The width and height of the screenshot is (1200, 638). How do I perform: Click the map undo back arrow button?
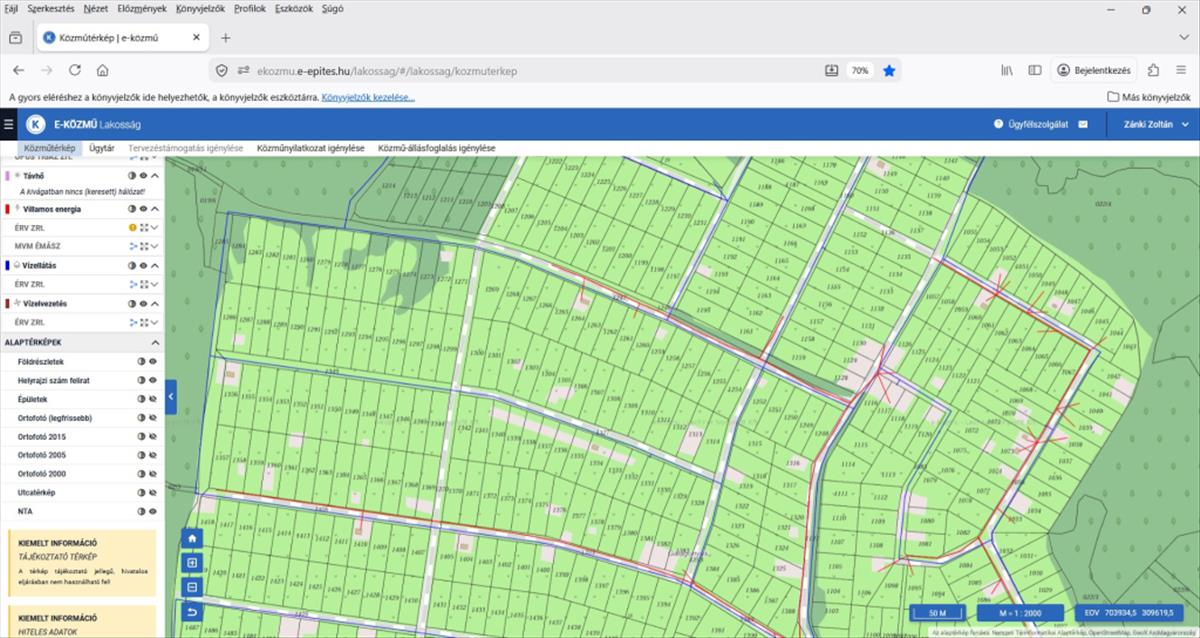(192, 612)
